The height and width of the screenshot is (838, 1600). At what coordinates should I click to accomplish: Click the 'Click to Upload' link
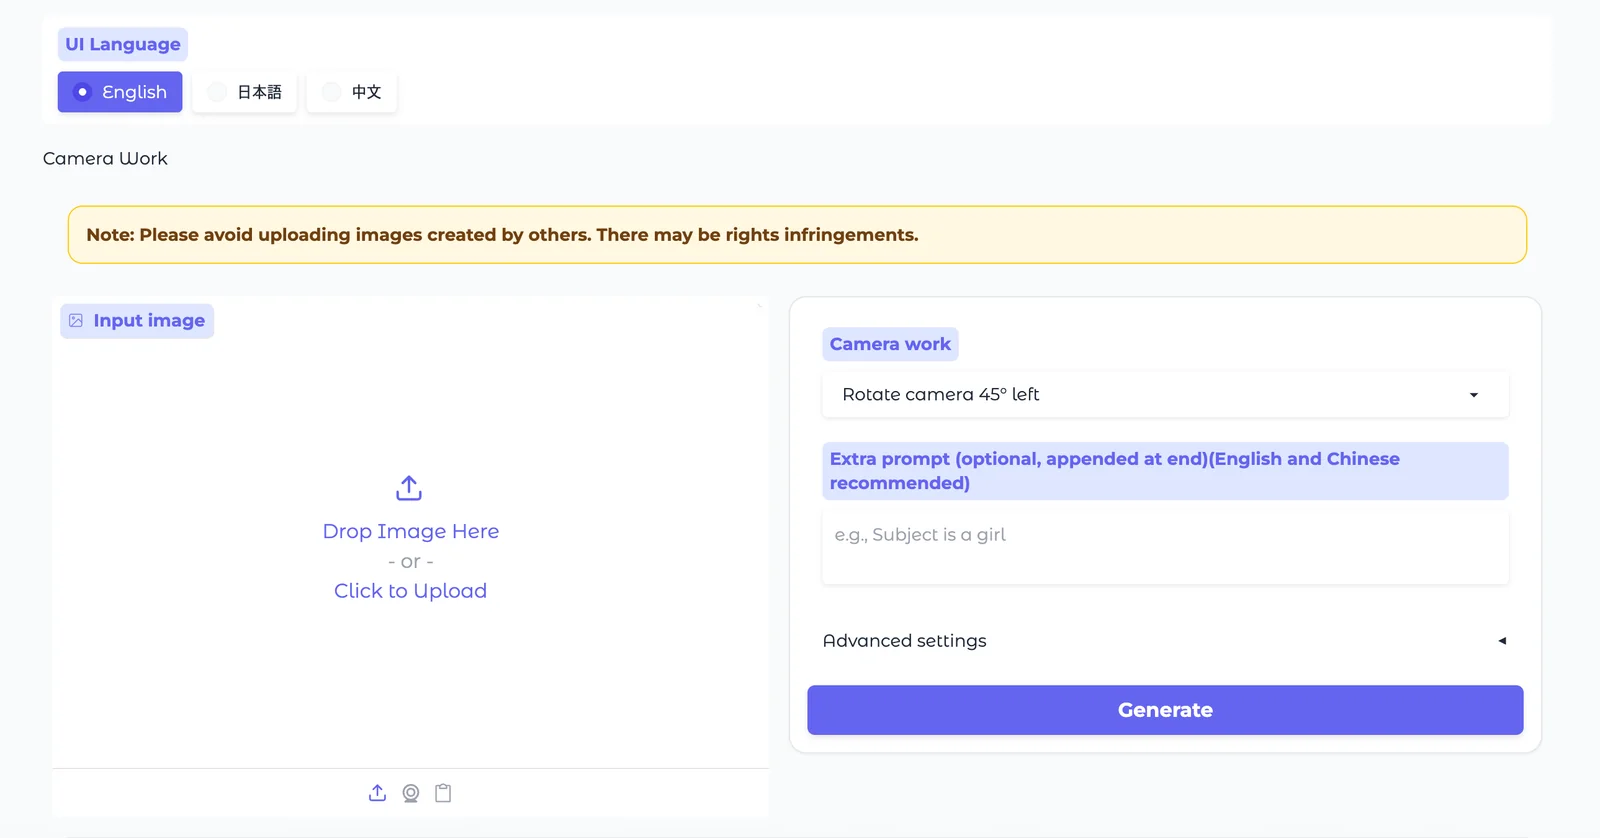(x=410, y=591)
